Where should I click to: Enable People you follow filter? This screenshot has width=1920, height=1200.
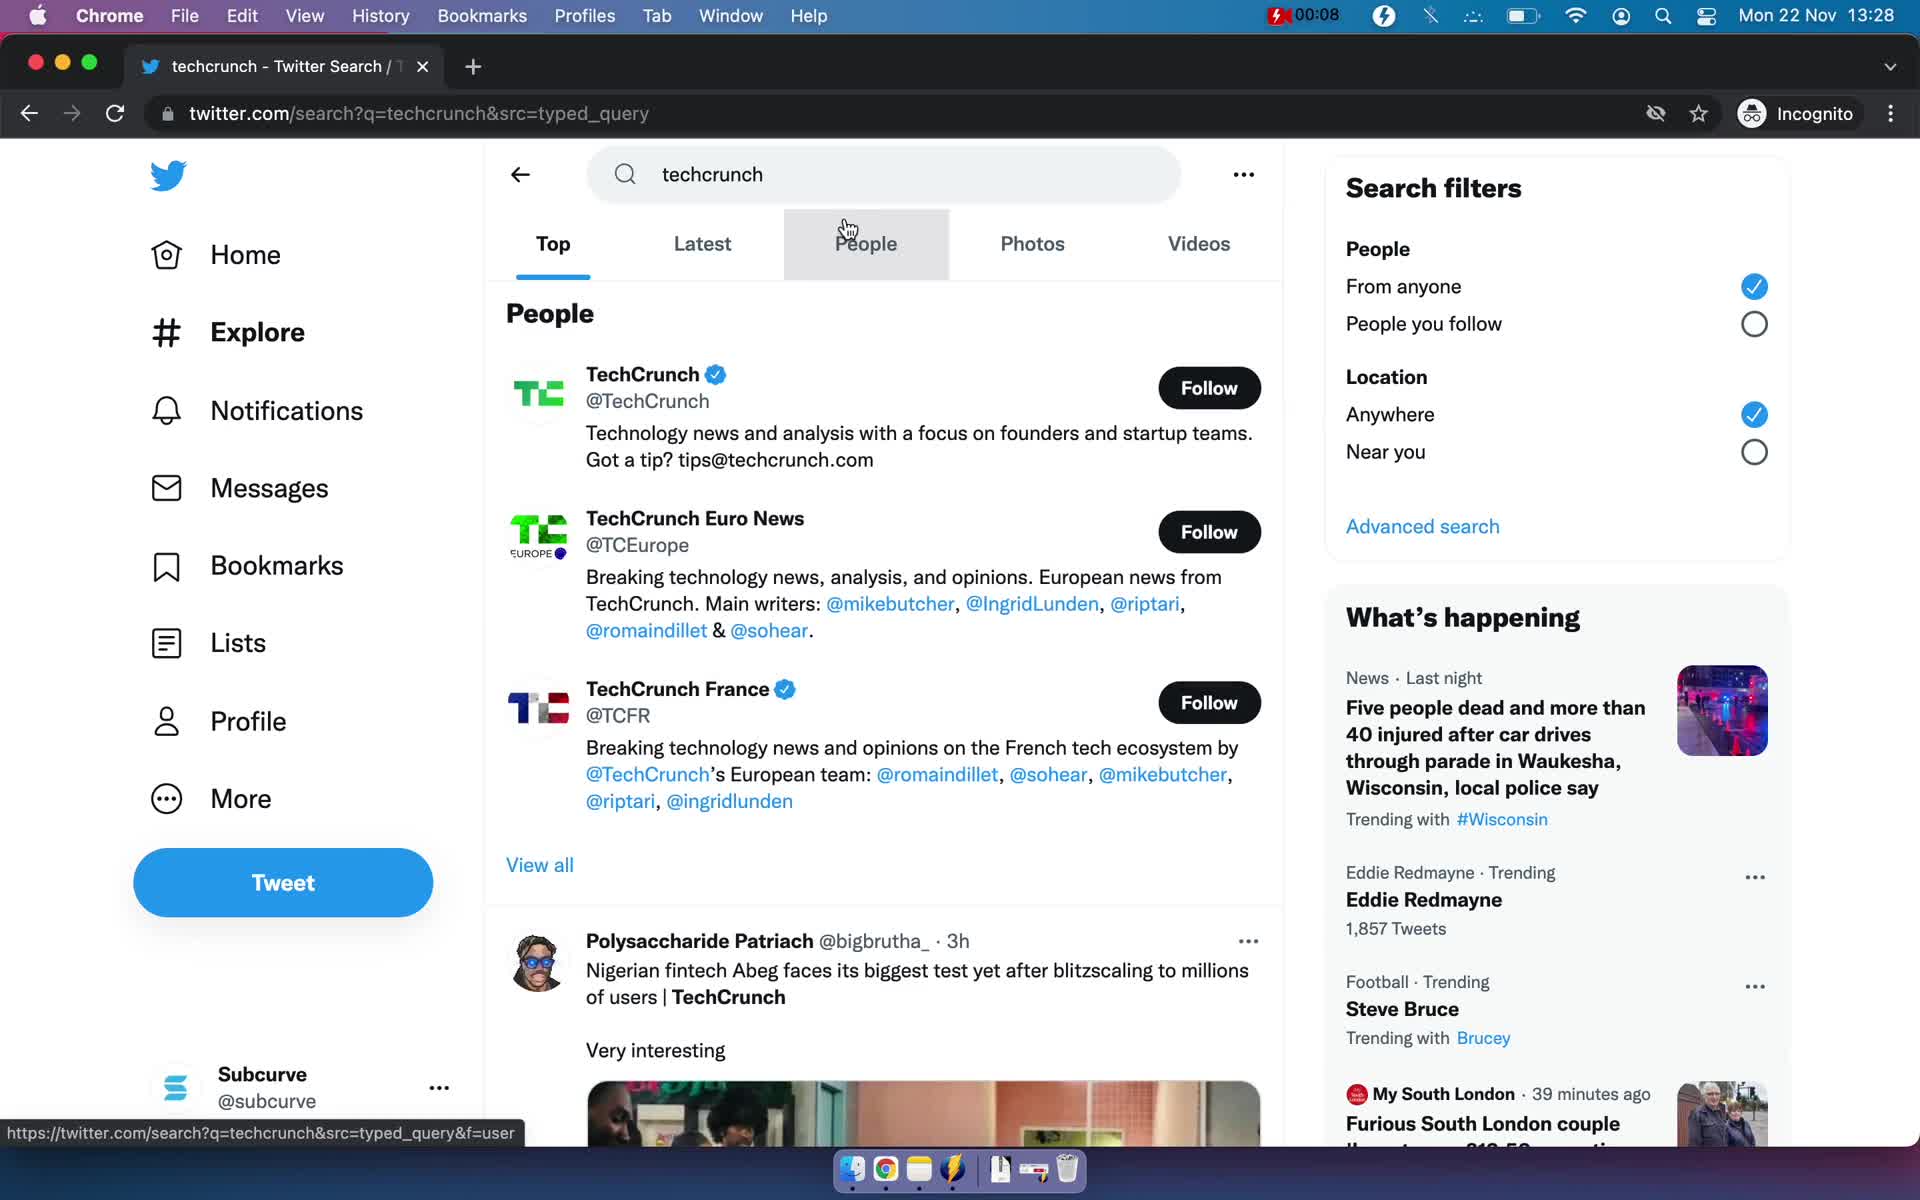(1754, 322)
